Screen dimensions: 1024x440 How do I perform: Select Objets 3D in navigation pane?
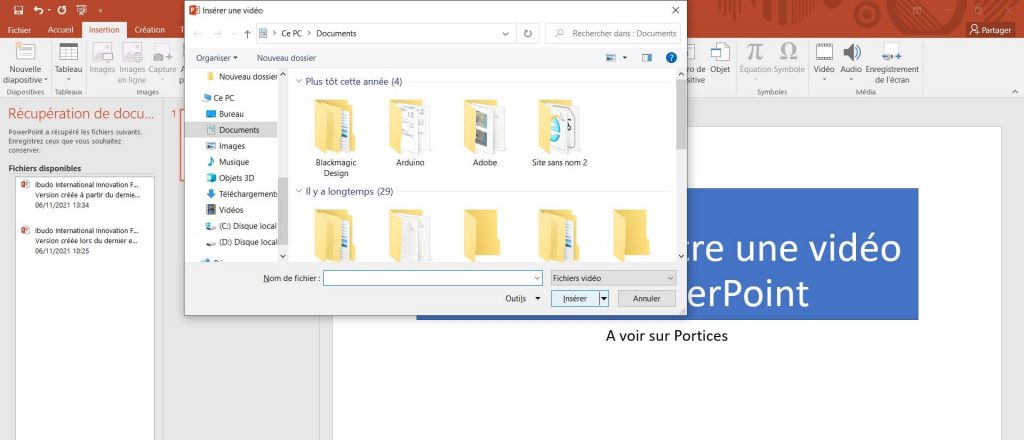[x=236, y=178]
